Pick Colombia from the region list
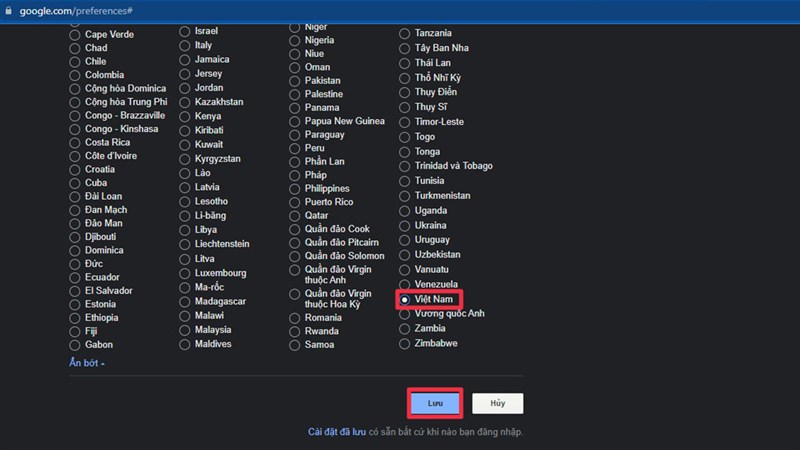 [x=75, y=76]
